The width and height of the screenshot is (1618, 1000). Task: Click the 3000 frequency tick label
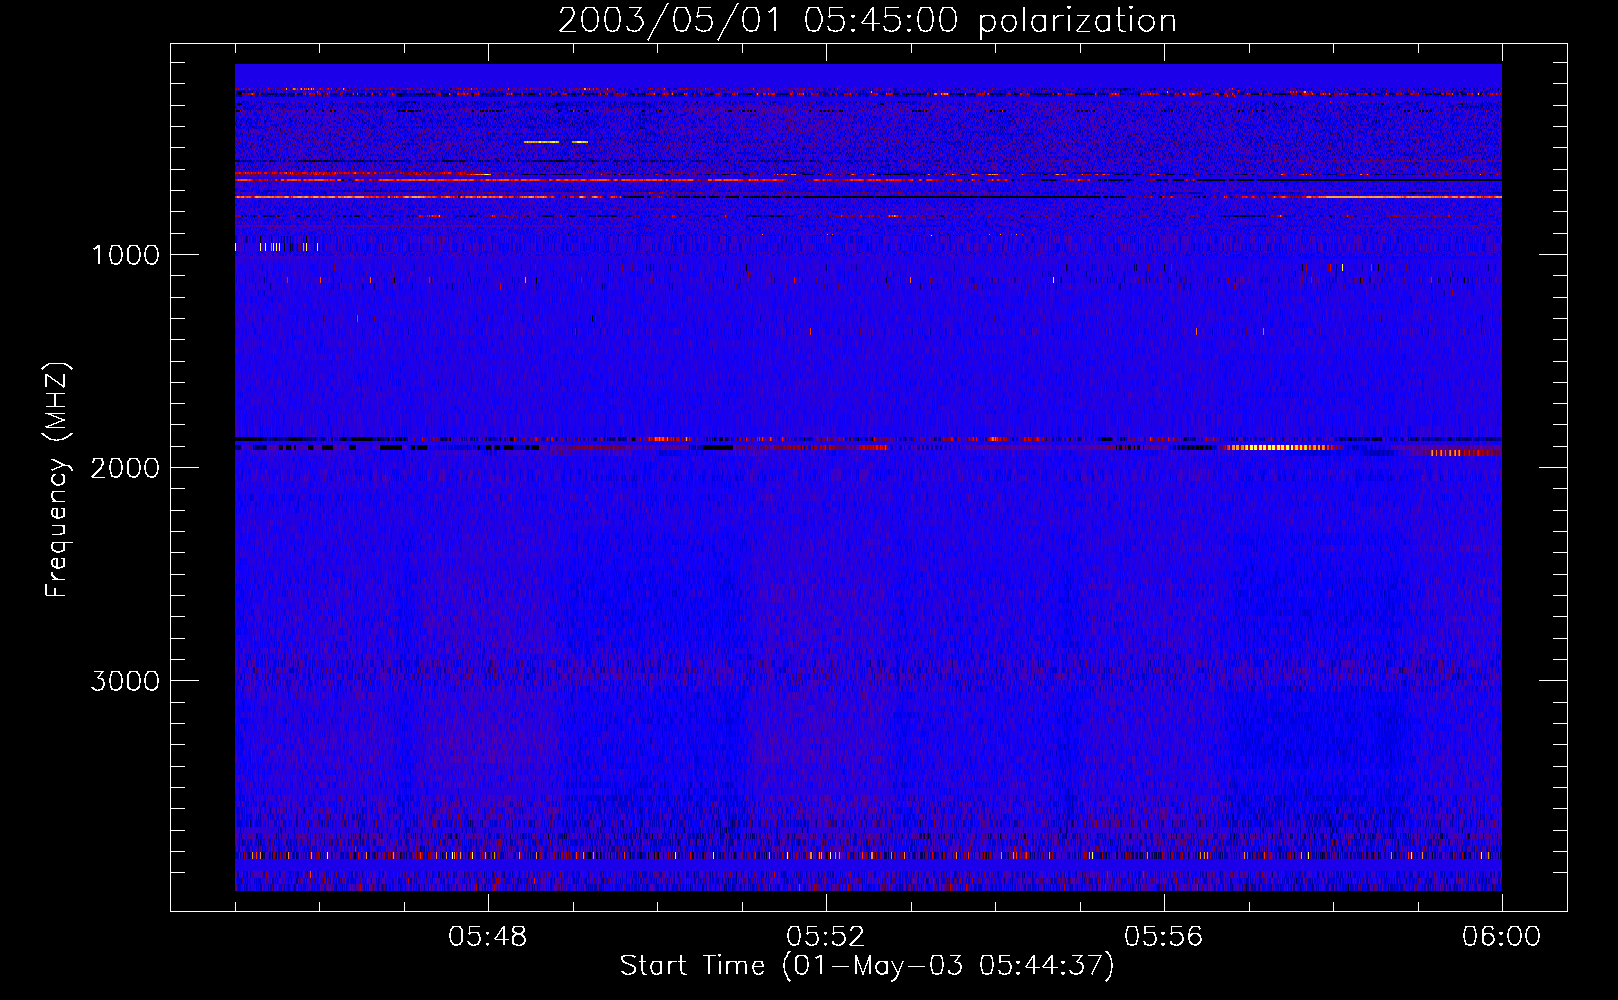coord(125,681)
